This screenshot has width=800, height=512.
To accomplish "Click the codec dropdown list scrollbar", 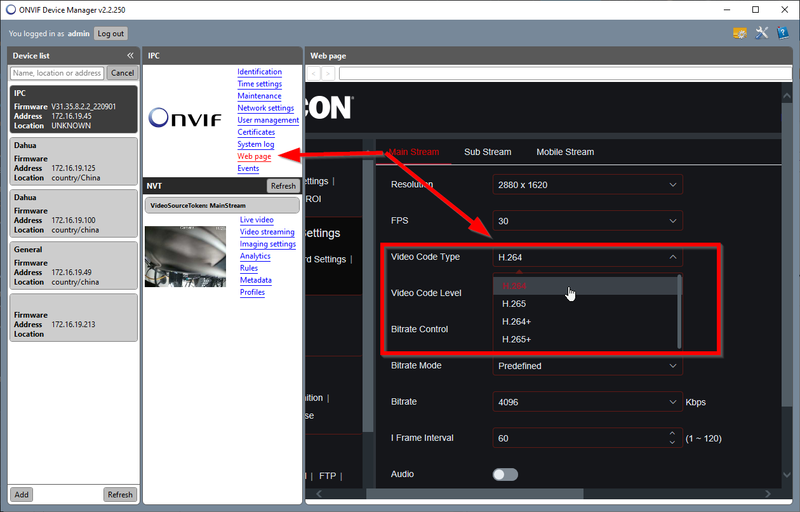I will [679, 312].
